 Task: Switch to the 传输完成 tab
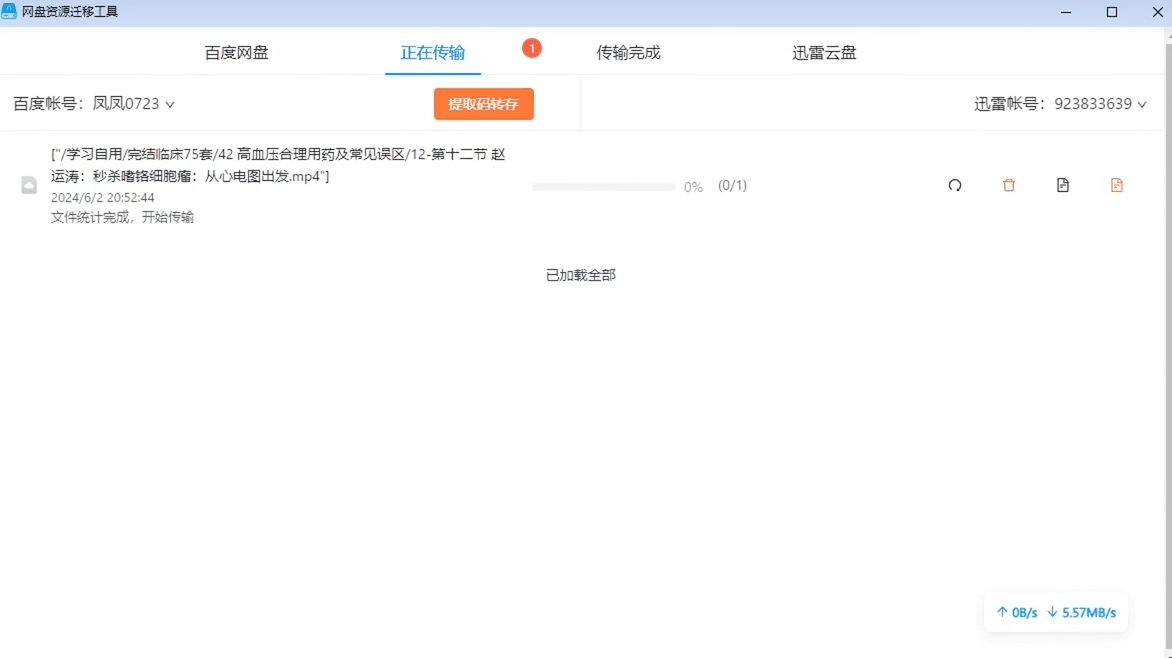click(x=628, y=52)
